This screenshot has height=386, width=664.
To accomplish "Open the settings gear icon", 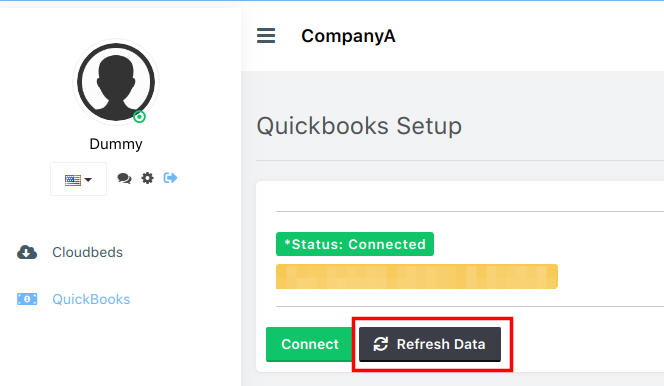I will [x=147, y=178].
